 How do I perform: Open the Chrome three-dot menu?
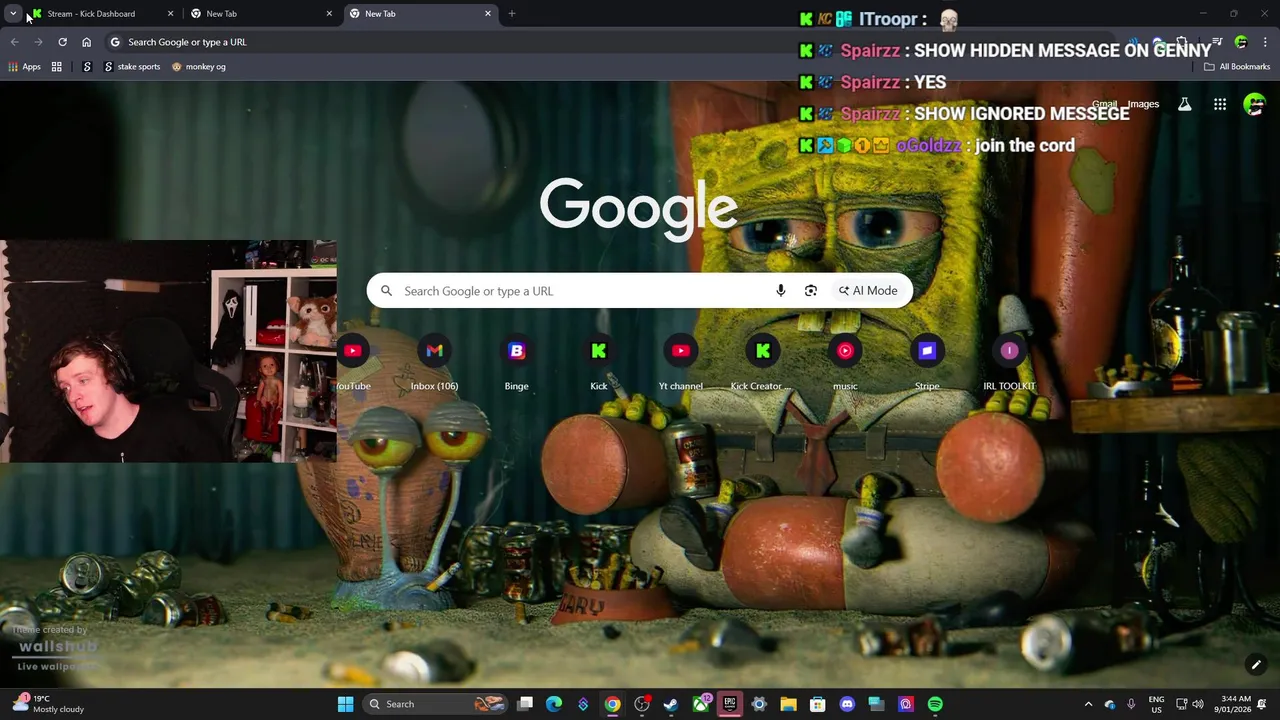[x=1265, y=42]
